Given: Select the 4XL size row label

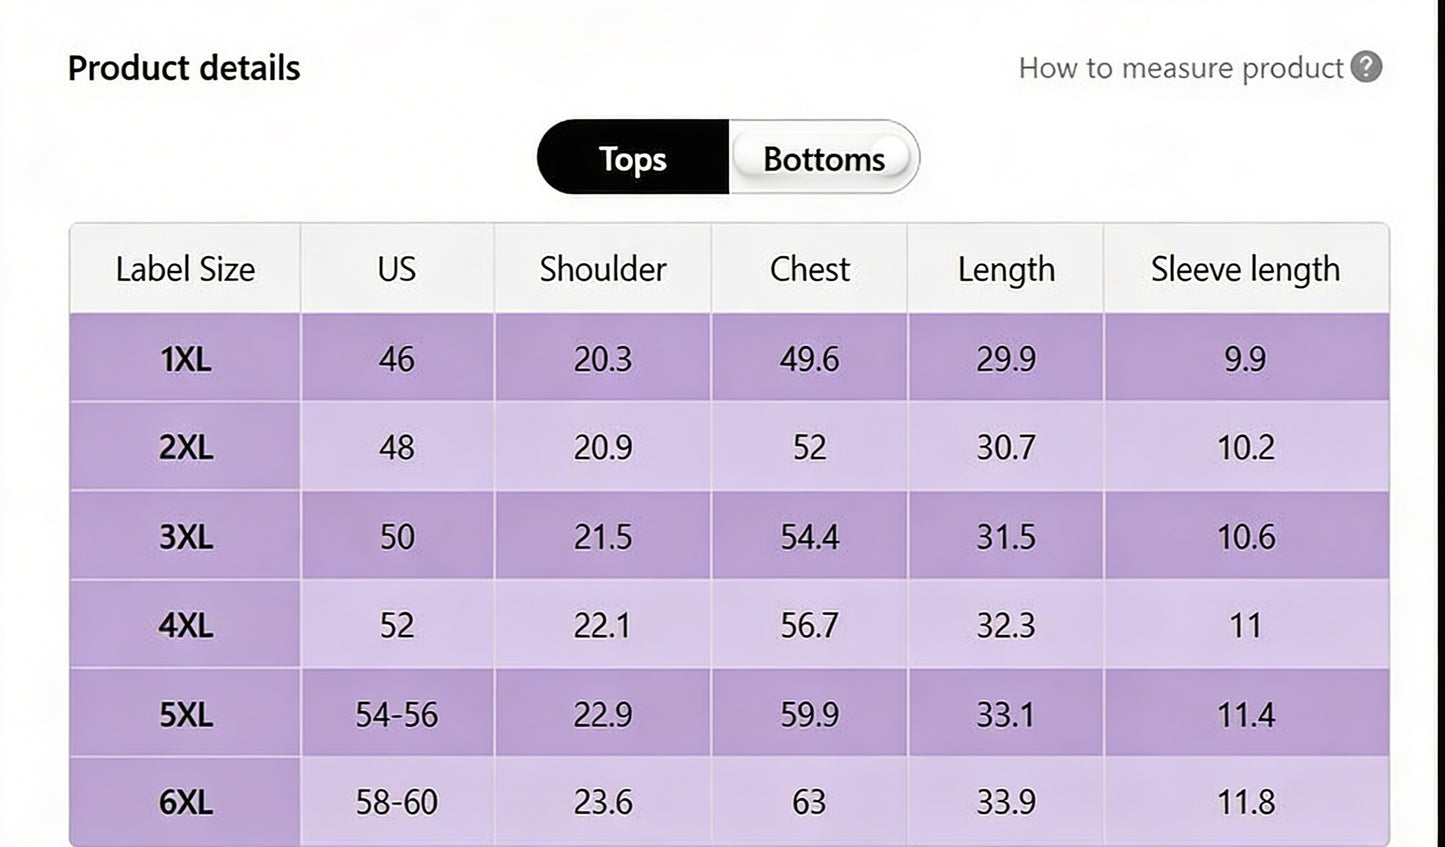Looking at the screenshot, I should point(185,625).
